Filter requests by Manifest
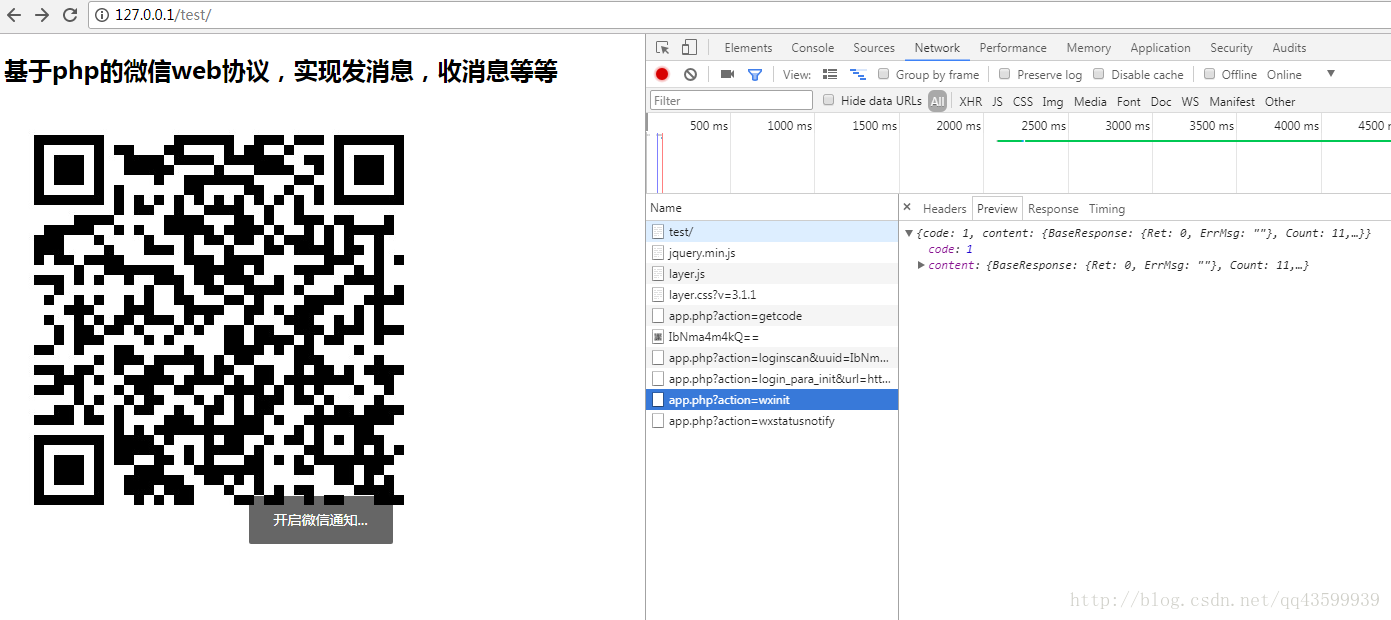Viewport: 1391px width, 620px height. coord(1231,101)
